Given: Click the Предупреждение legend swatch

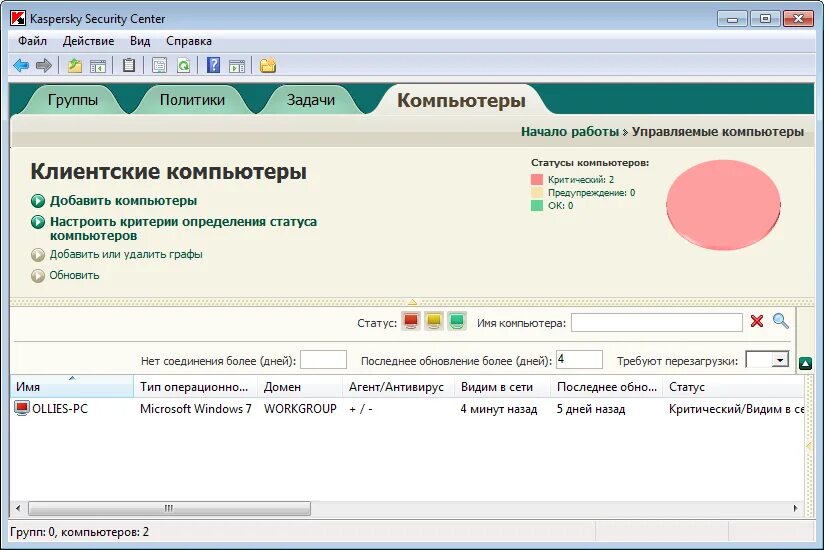Looking at the screenshot, I should point(537,193).
